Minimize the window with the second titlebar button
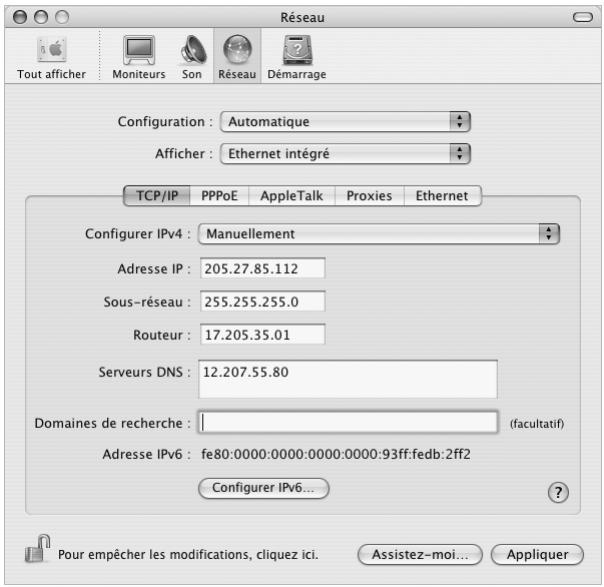Image resolution: width=604 pixels, height=587 pixels. (41, 17)
